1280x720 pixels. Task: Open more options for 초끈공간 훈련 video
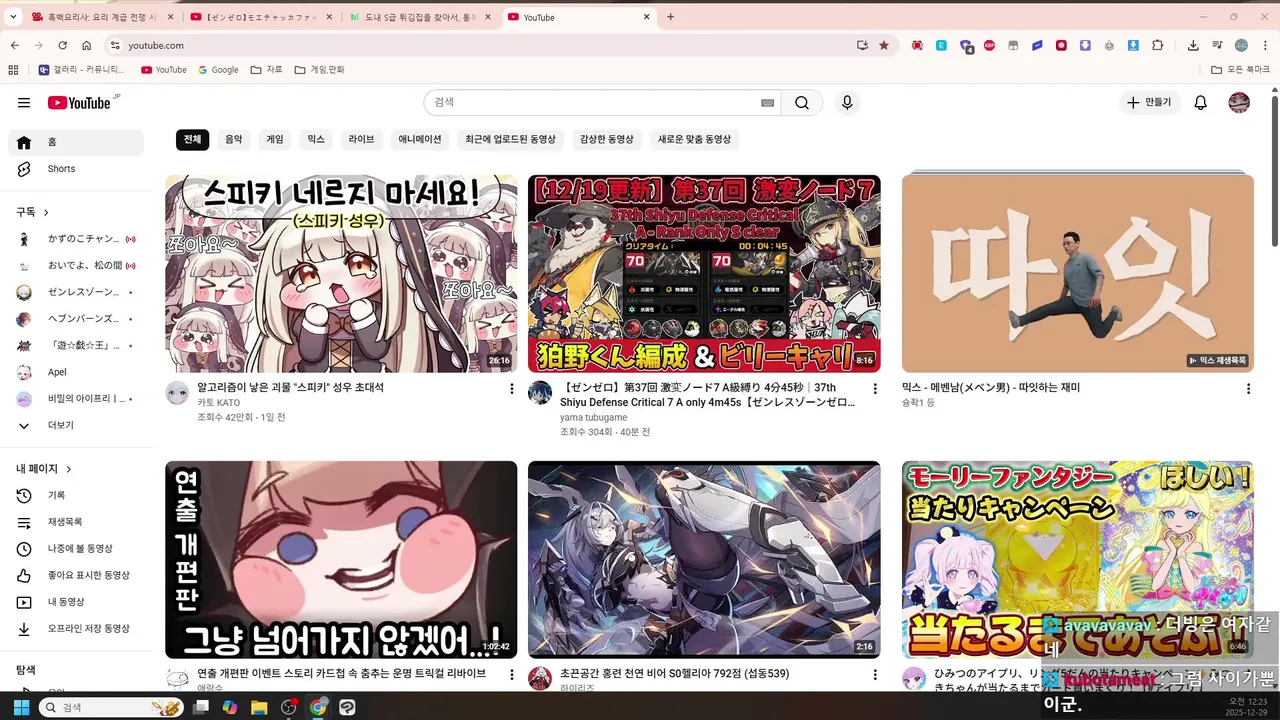(x=875, y=675)
